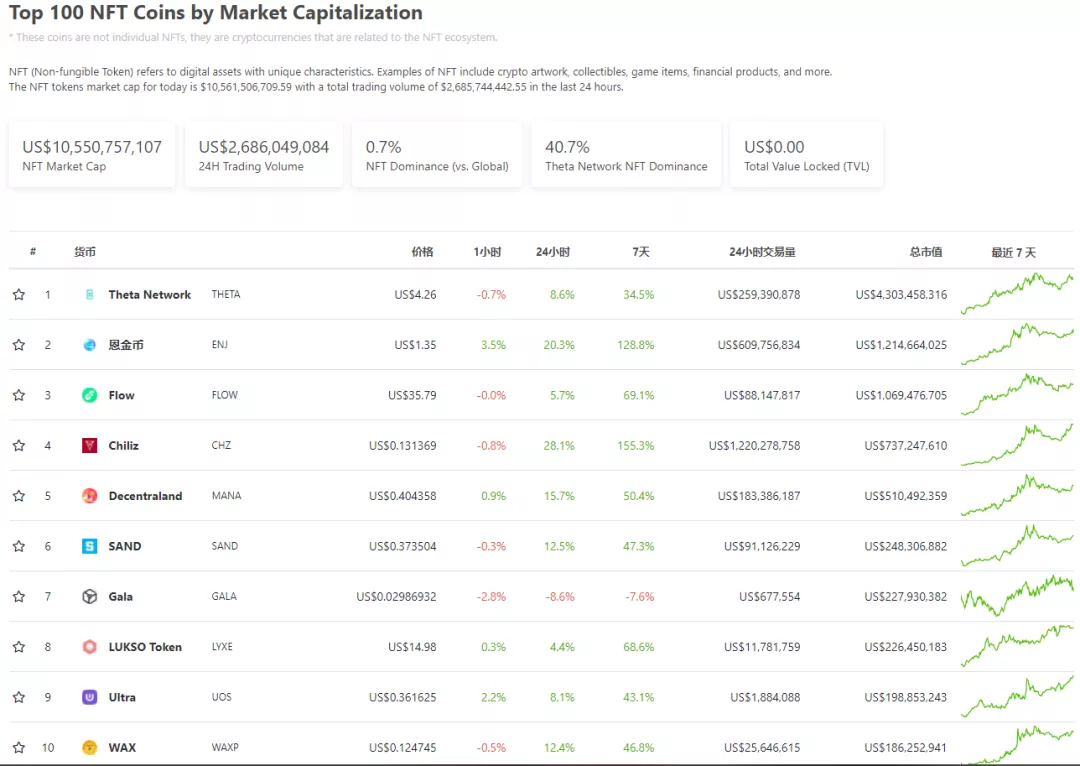Click the Gala coin logo icon
Image resolution: width=1080 pixels, height=766 pixels.
click(x=89, y=597)
